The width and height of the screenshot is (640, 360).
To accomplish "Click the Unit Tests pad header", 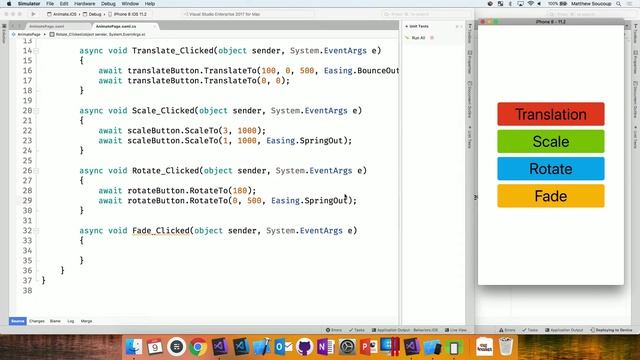I will (417, 26).
